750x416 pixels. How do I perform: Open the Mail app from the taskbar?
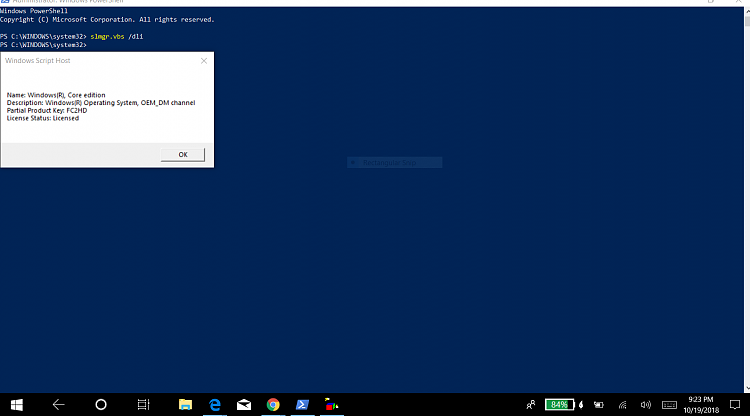(244, 405)
